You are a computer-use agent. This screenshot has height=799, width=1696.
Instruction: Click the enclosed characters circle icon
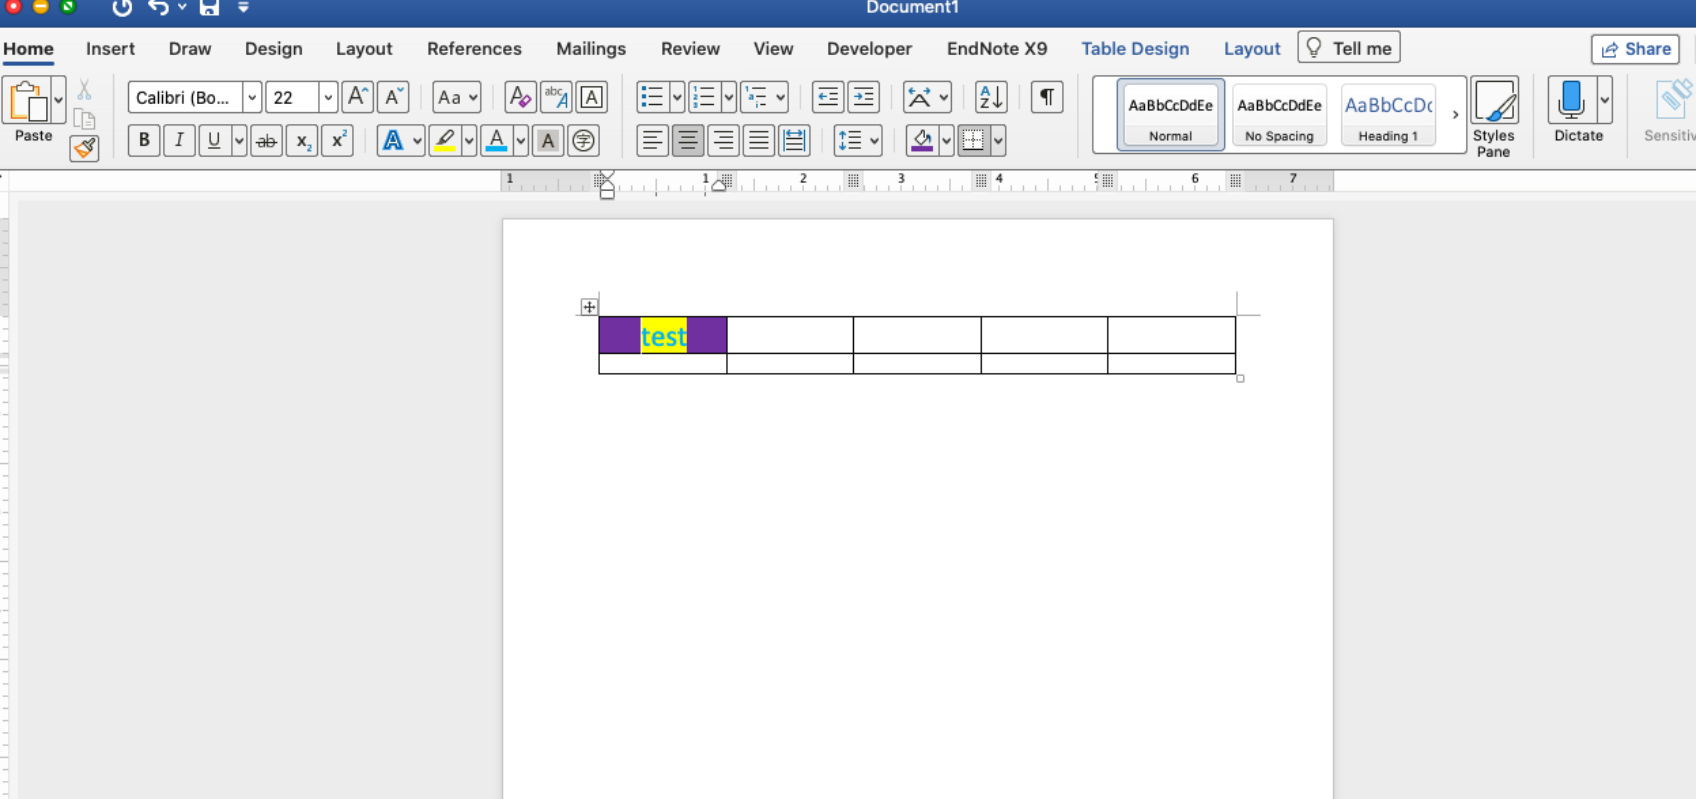(583, 141)
